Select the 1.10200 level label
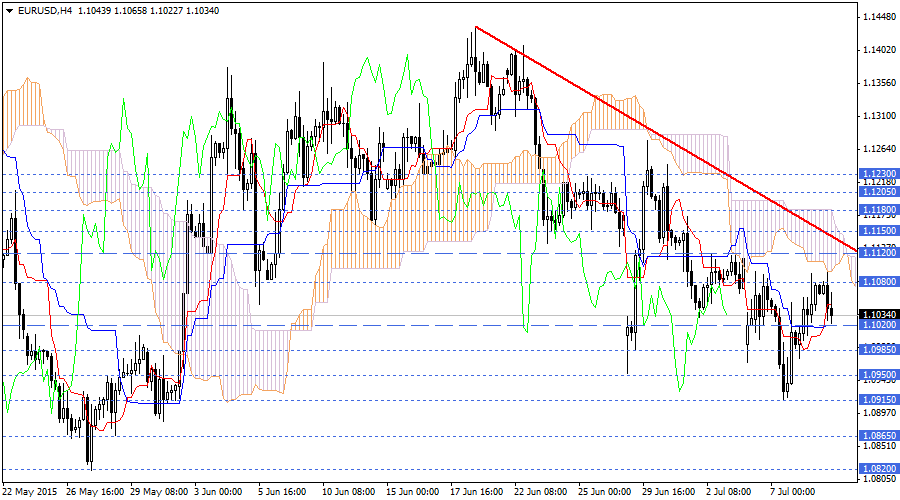This screenshot has height=500, width=900. tap(877, 326)
